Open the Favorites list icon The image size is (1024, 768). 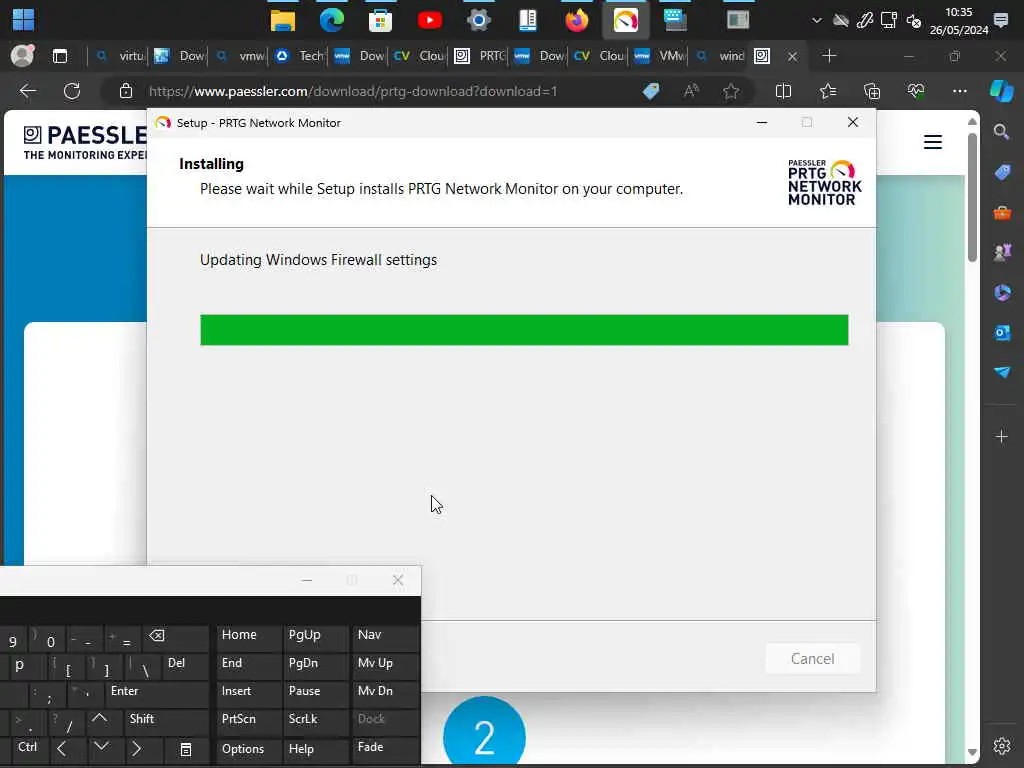[x=827, y=91]
